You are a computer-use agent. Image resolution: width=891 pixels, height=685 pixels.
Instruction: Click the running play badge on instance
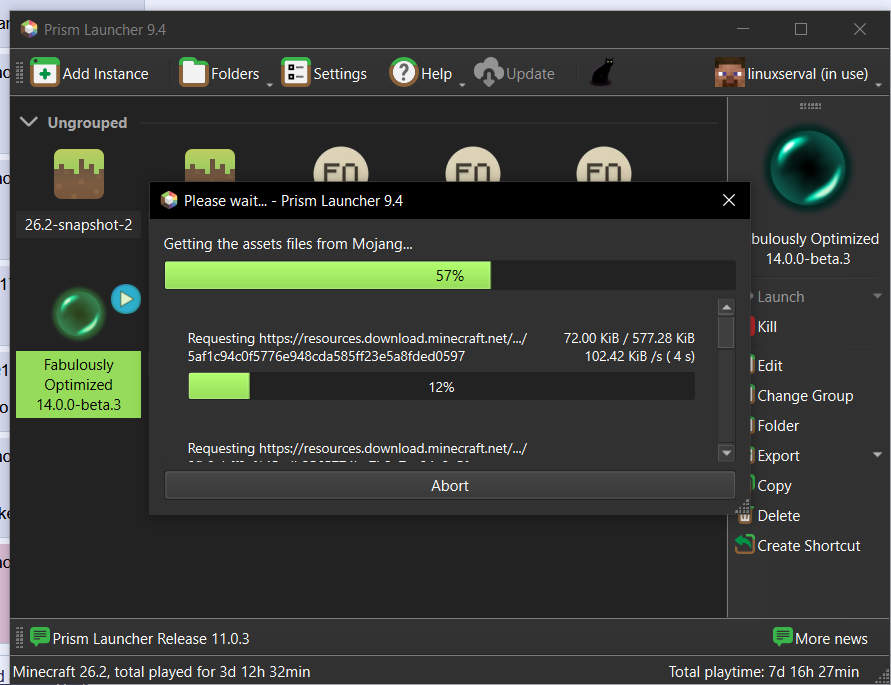pos(126,299)
